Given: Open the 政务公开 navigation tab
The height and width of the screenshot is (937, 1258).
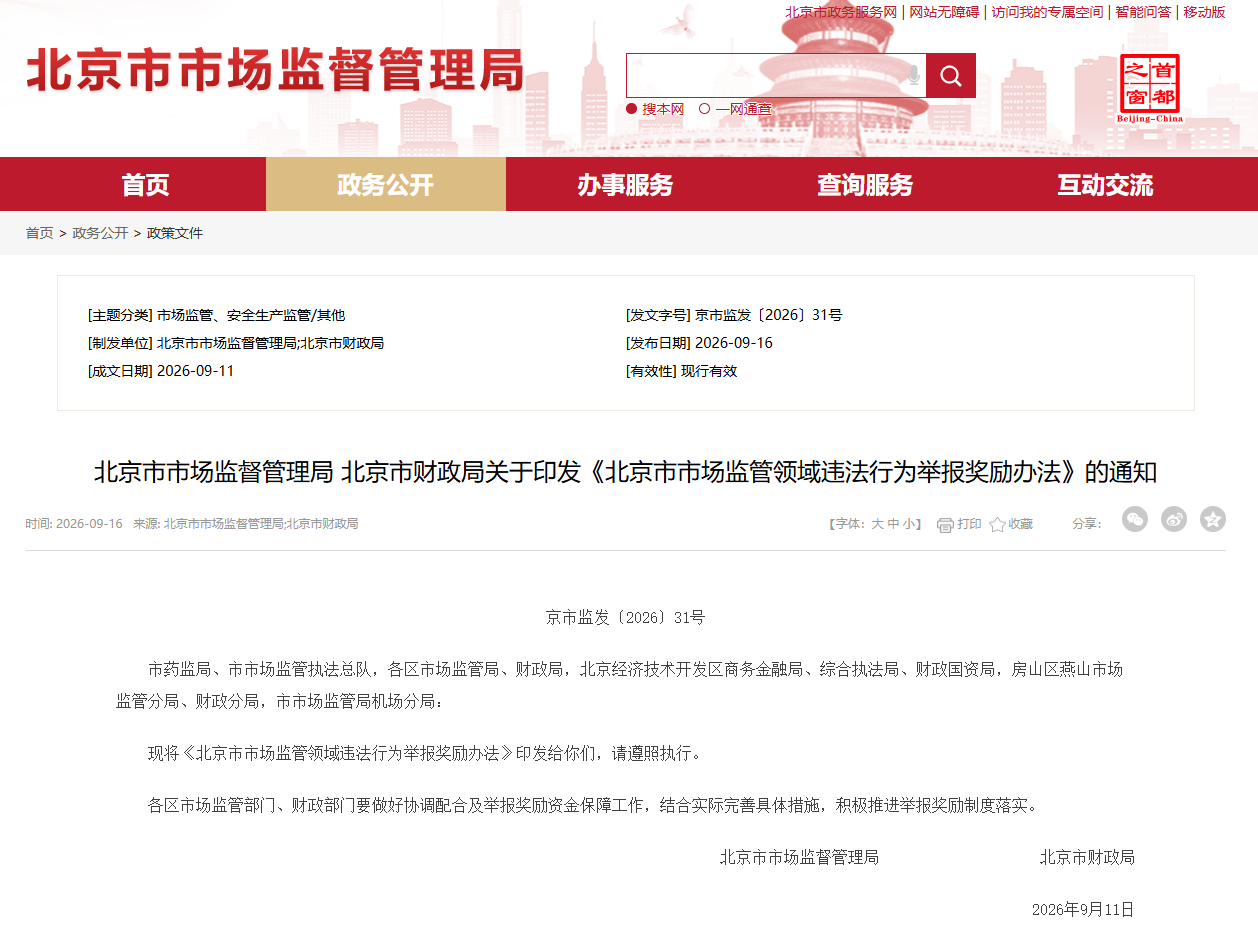Looking at the screenshot, I should click(386, 184).
